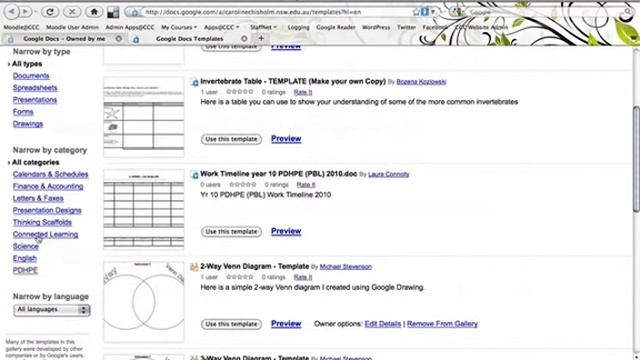640x360 pixels.
Task: Use the Work Timeline PDHPE template
Action: [231, 232]
